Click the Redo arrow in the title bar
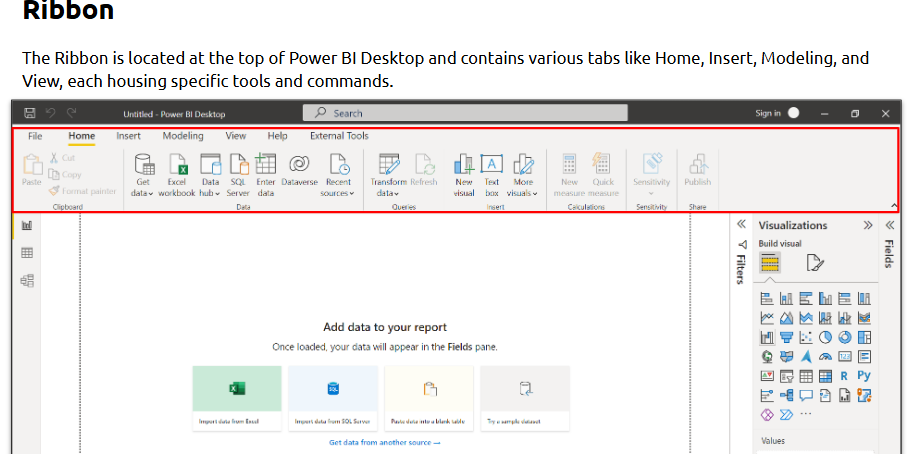The image size is (913, 454). (71, 113)
